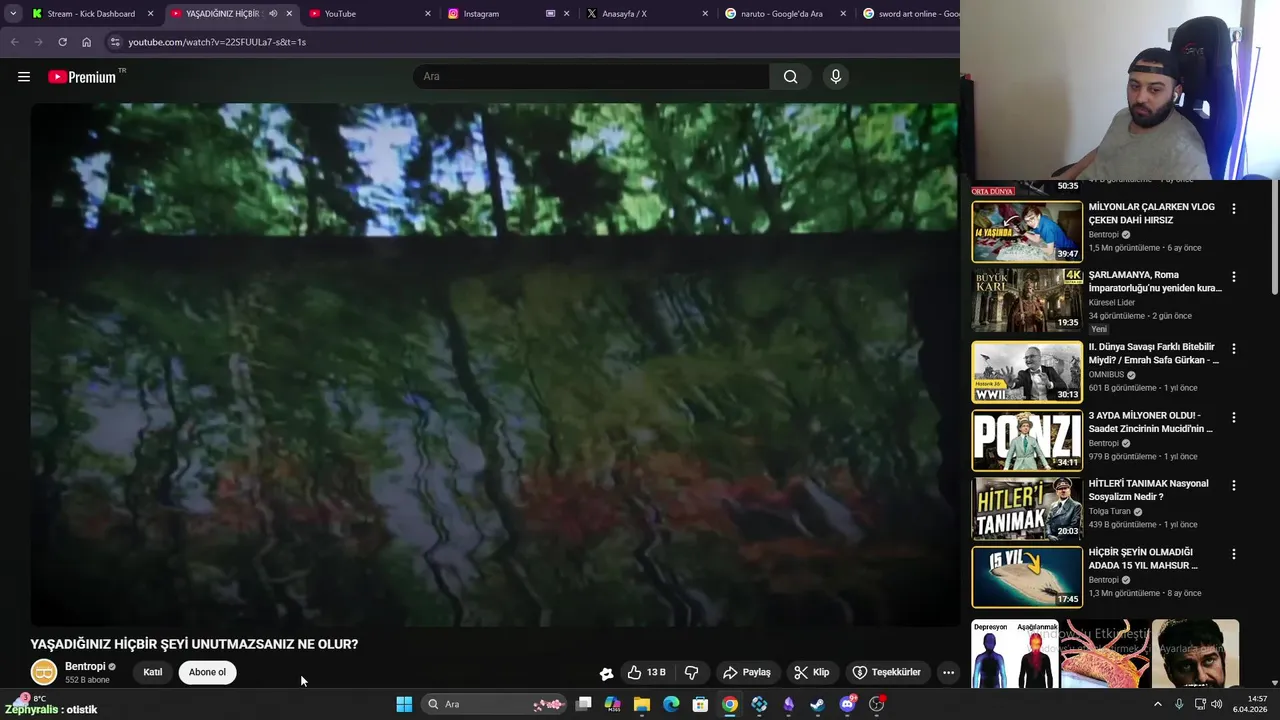Open Task View on the taskbar
This screenshot has width=1280, height=720.
click(584, 704)
